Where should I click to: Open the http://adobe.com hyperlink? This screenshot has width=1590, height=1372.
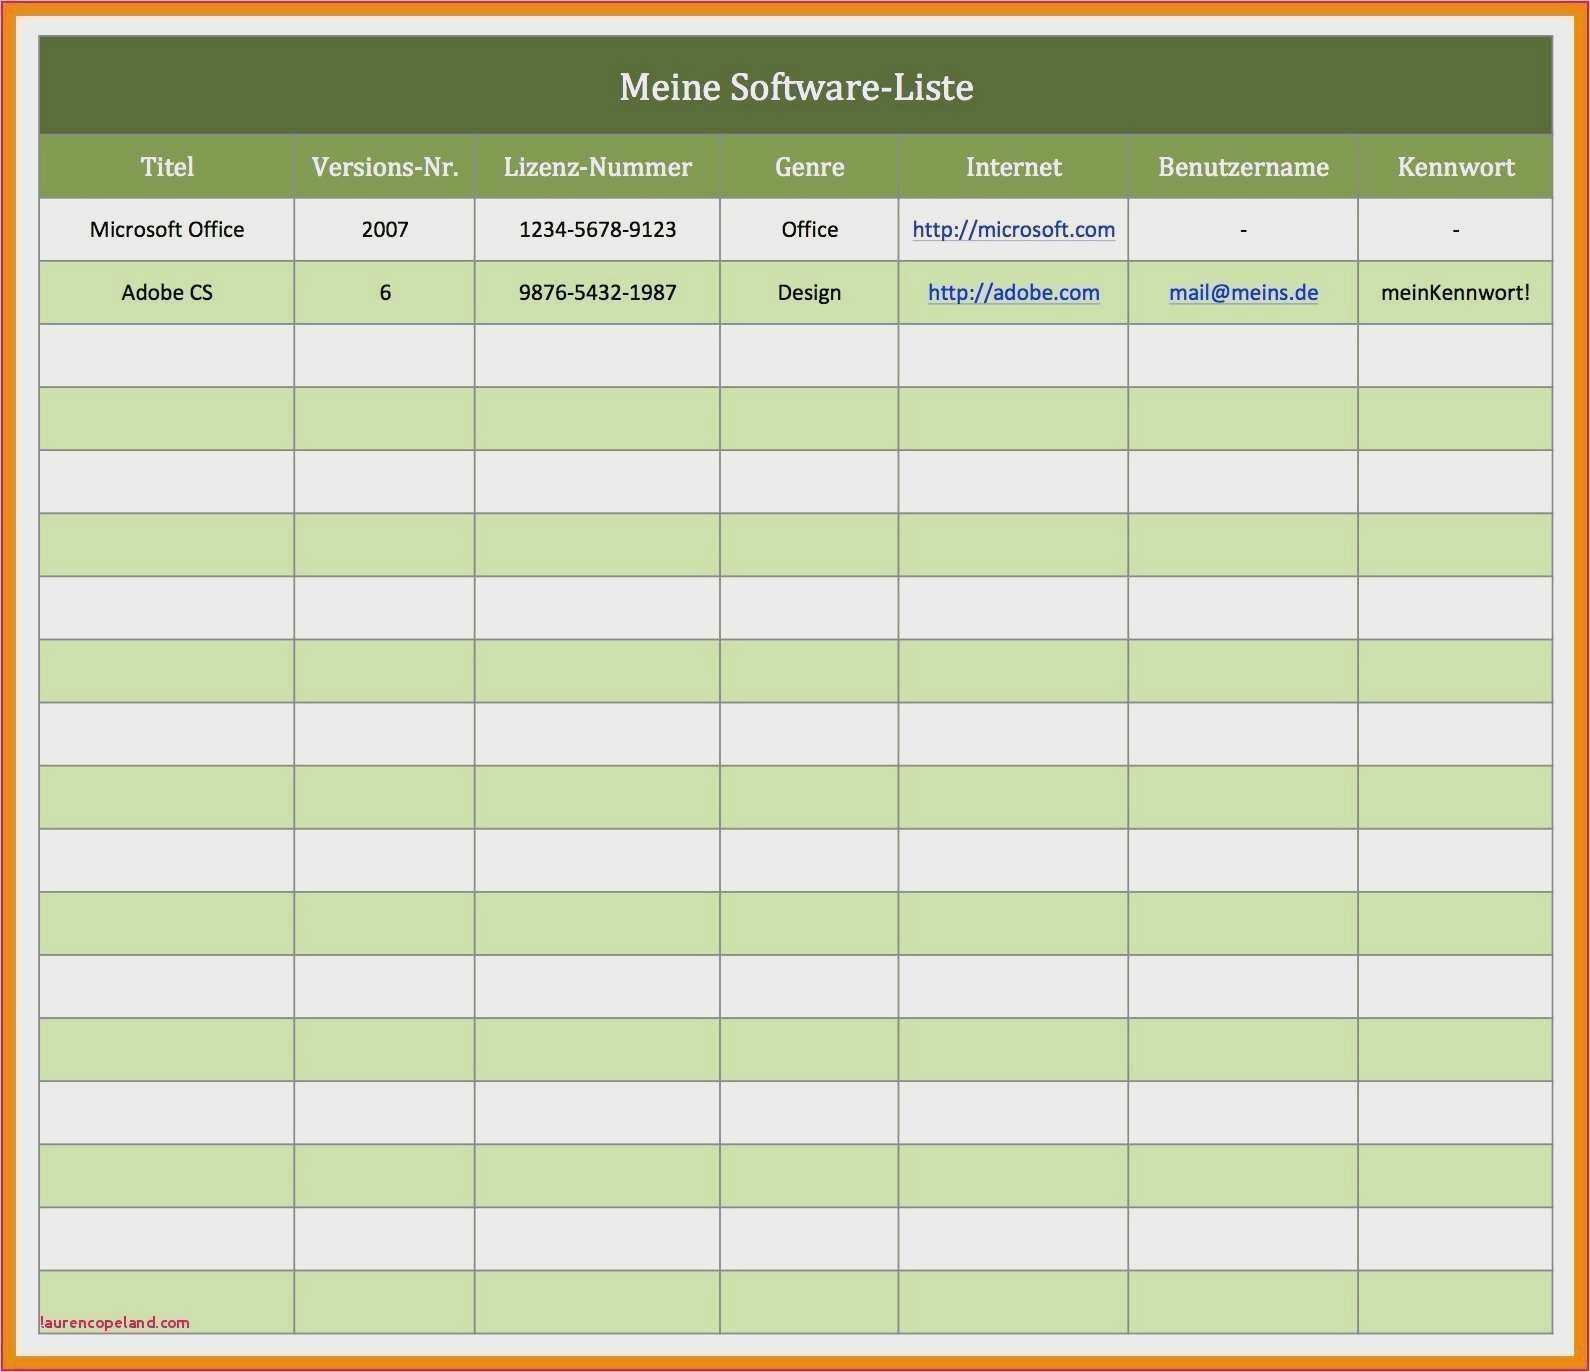pos(1013,293)
